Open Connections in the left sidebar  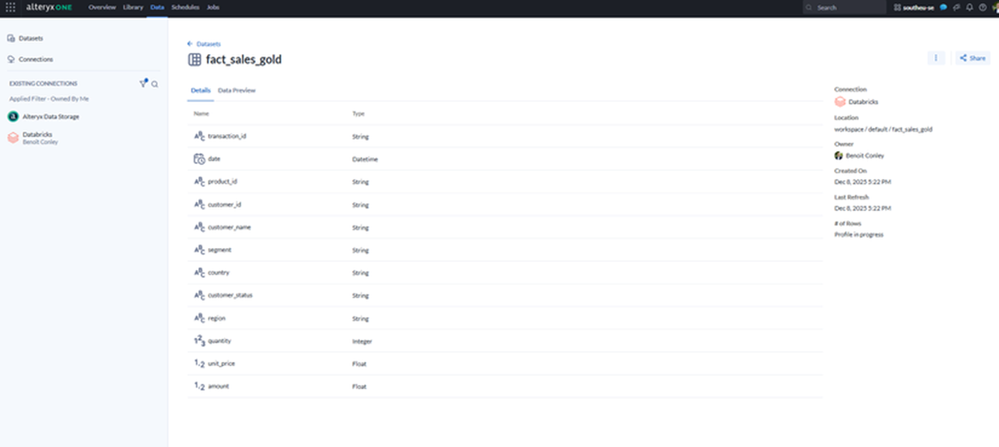point(30,59)
